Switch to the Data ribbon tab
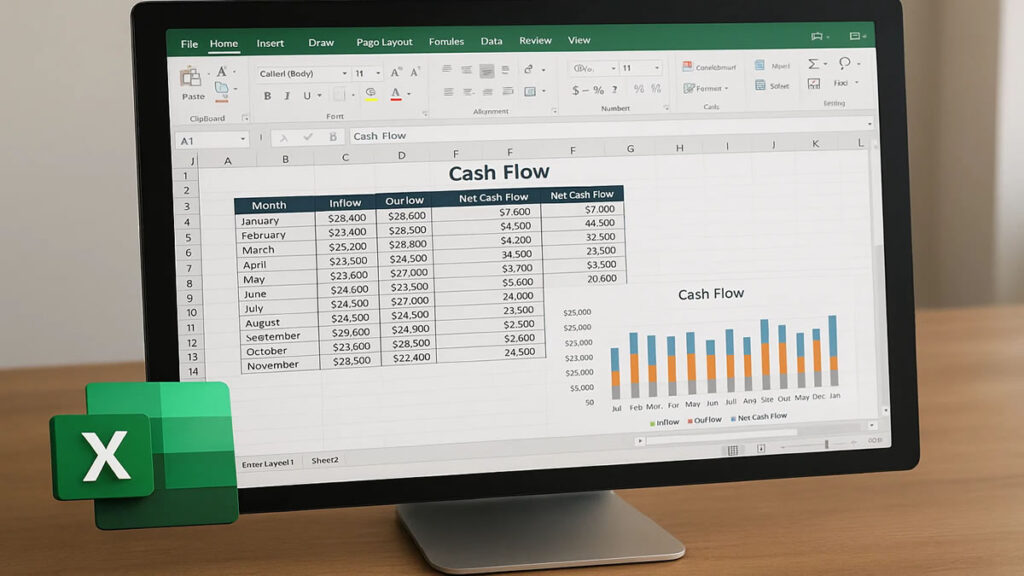 pyautogui.click(x=491, y=41)
